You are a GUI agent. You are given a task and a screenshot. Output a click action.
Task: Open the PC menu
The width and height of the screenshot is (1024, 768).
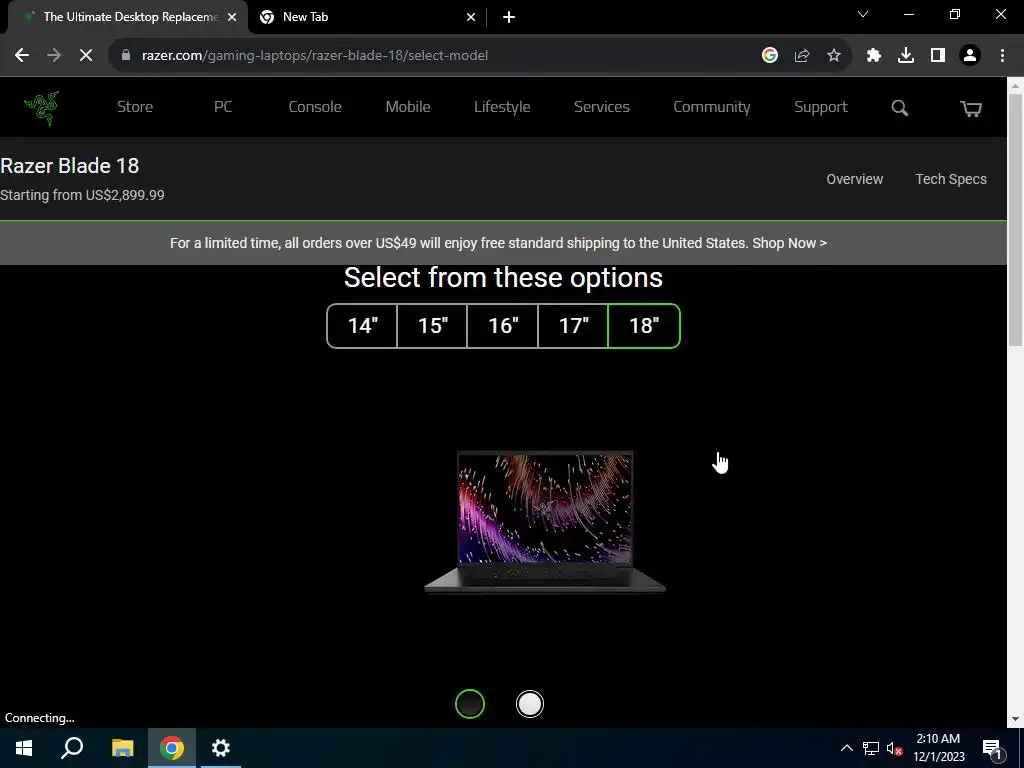coord(223,107)
